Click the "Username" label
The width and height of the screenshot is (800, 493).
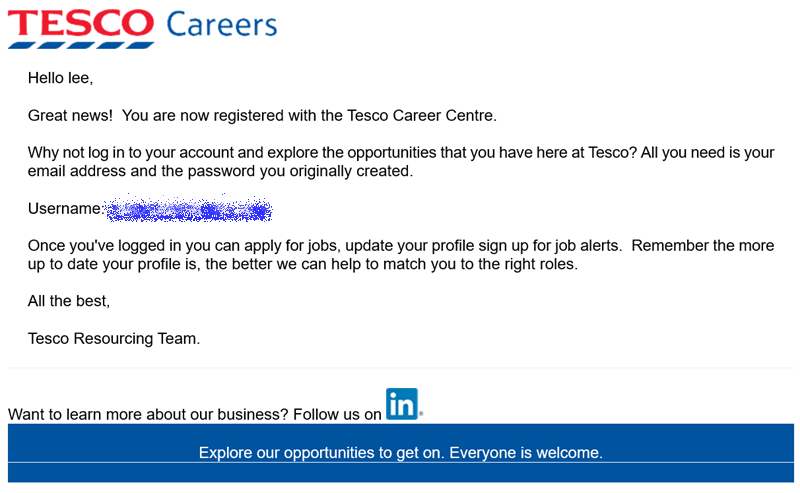point(64,209)
